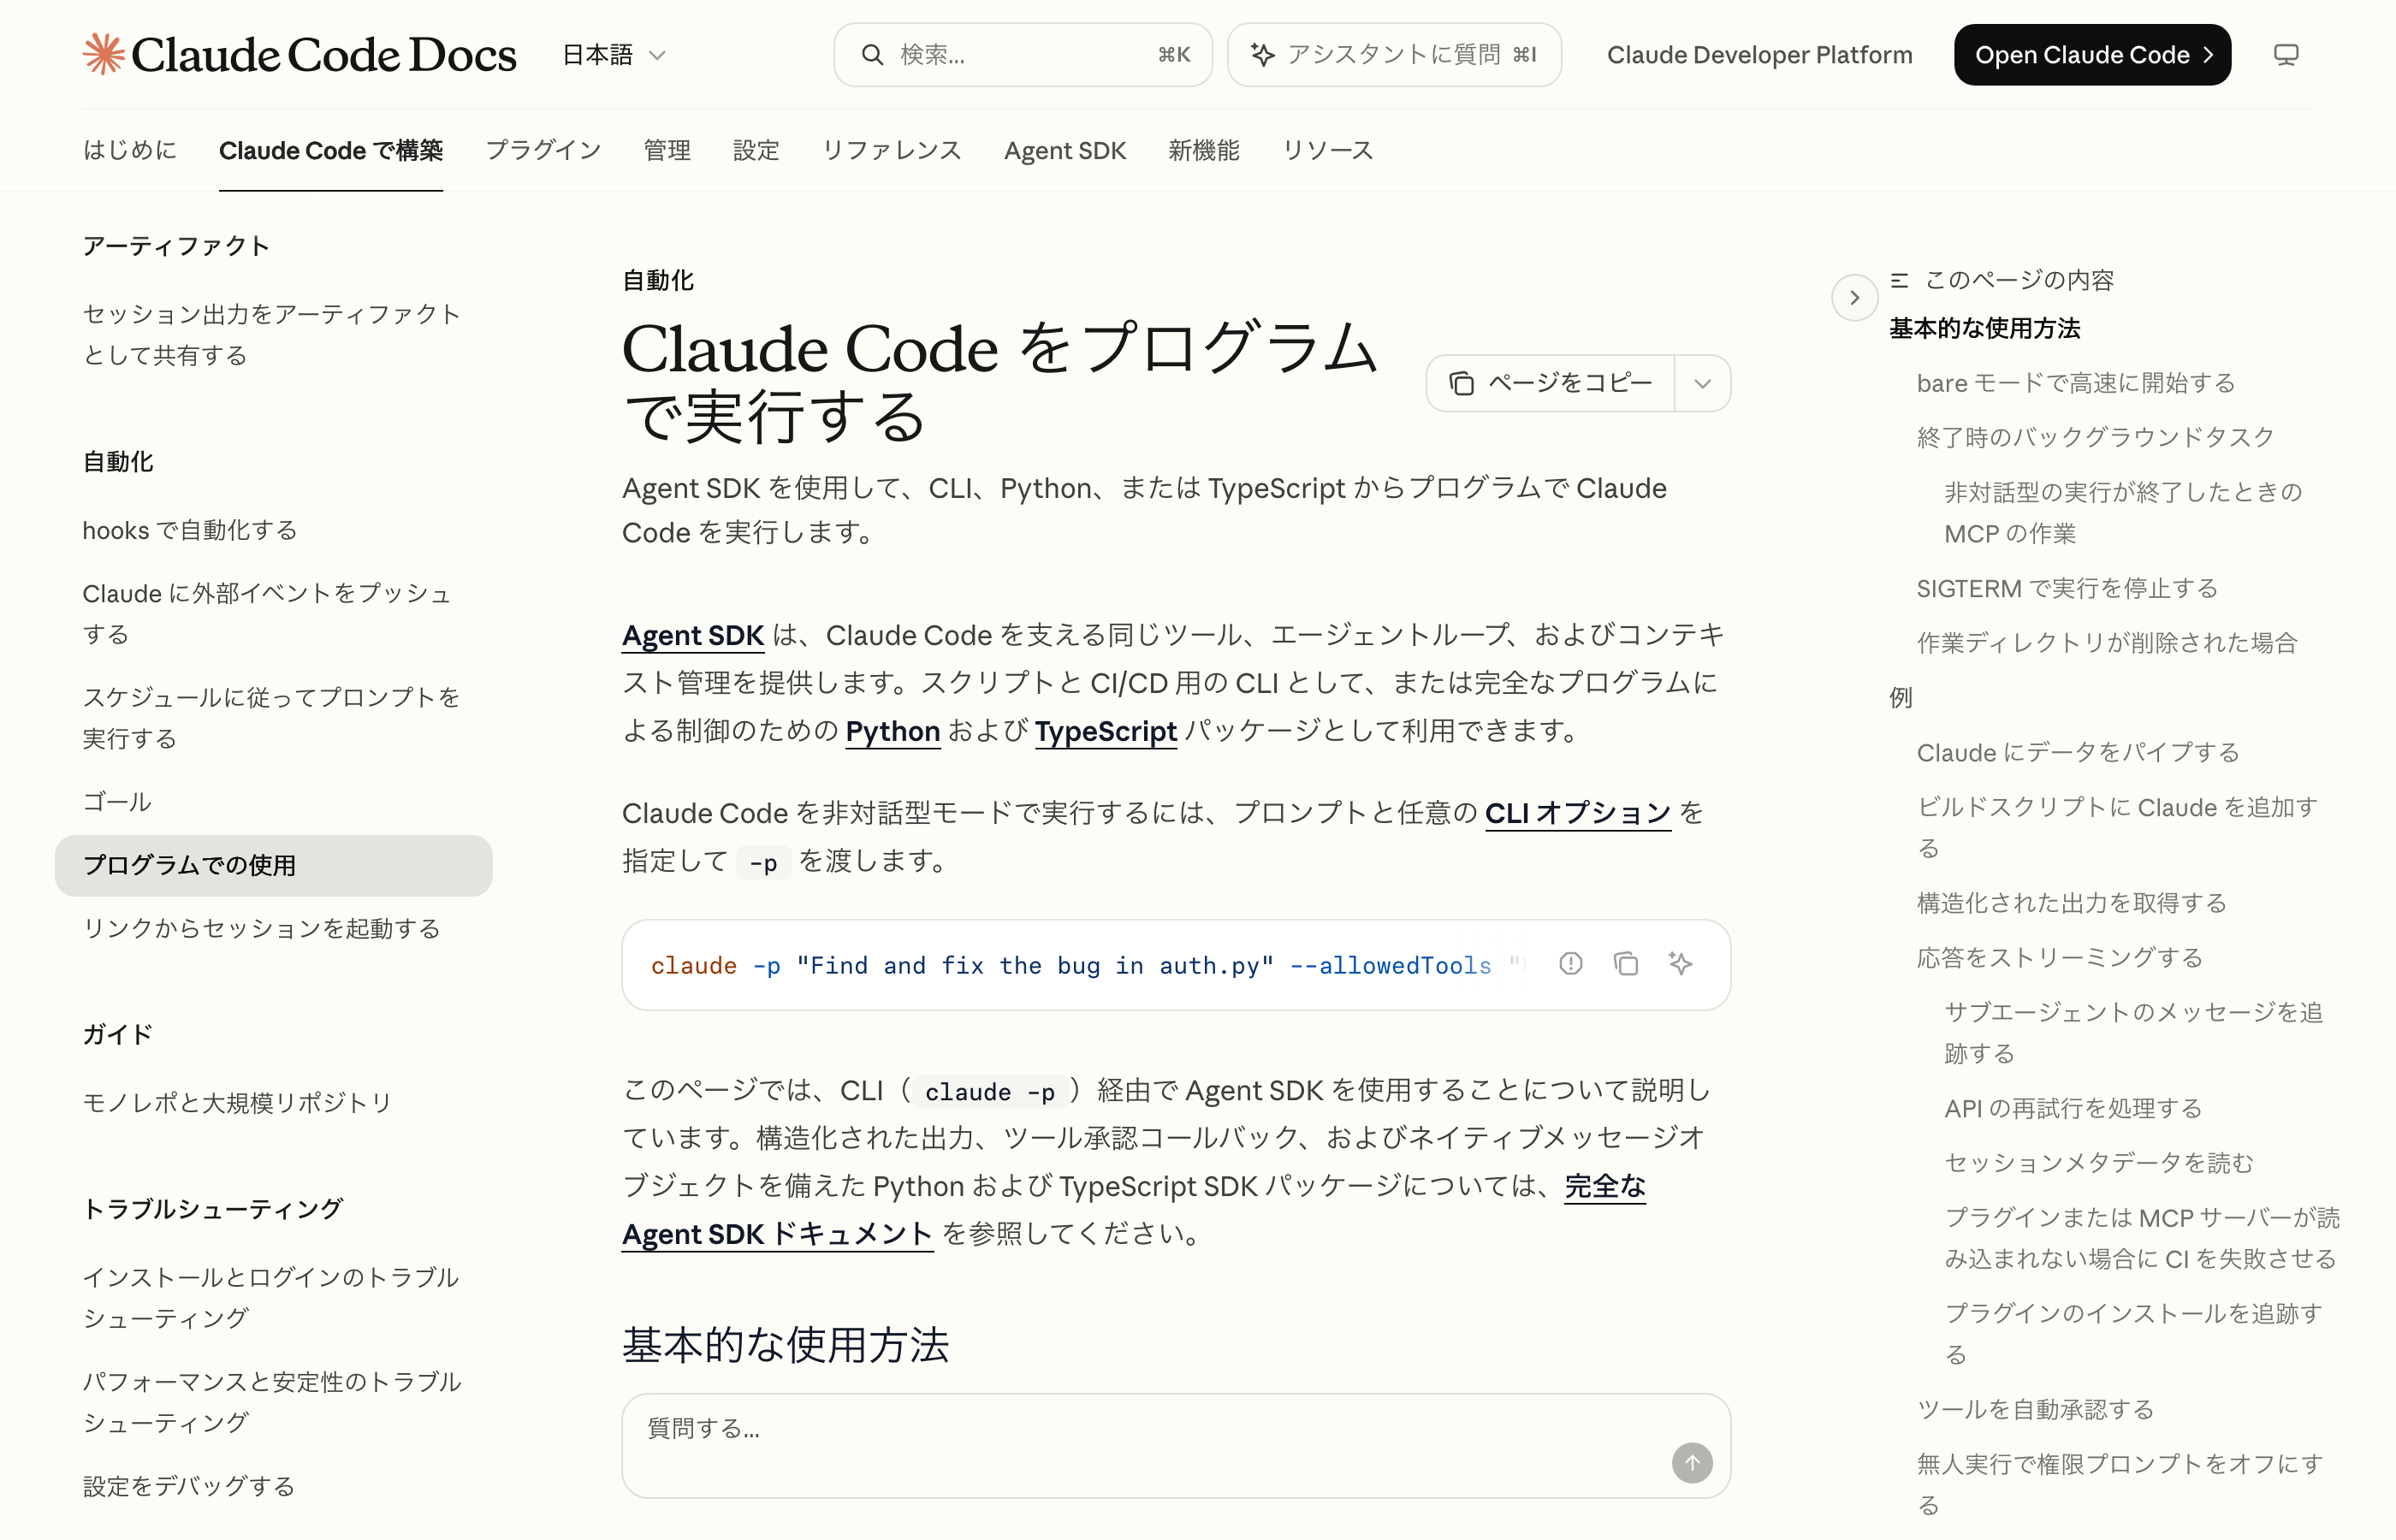Open the 管理 tab
Screen dimensions: 2396x1540
tap(667, 150)
